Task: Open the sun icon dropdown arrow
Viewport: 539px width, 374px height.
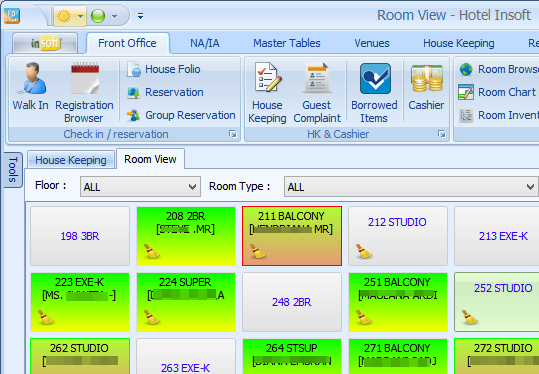Action: (80, 16)
